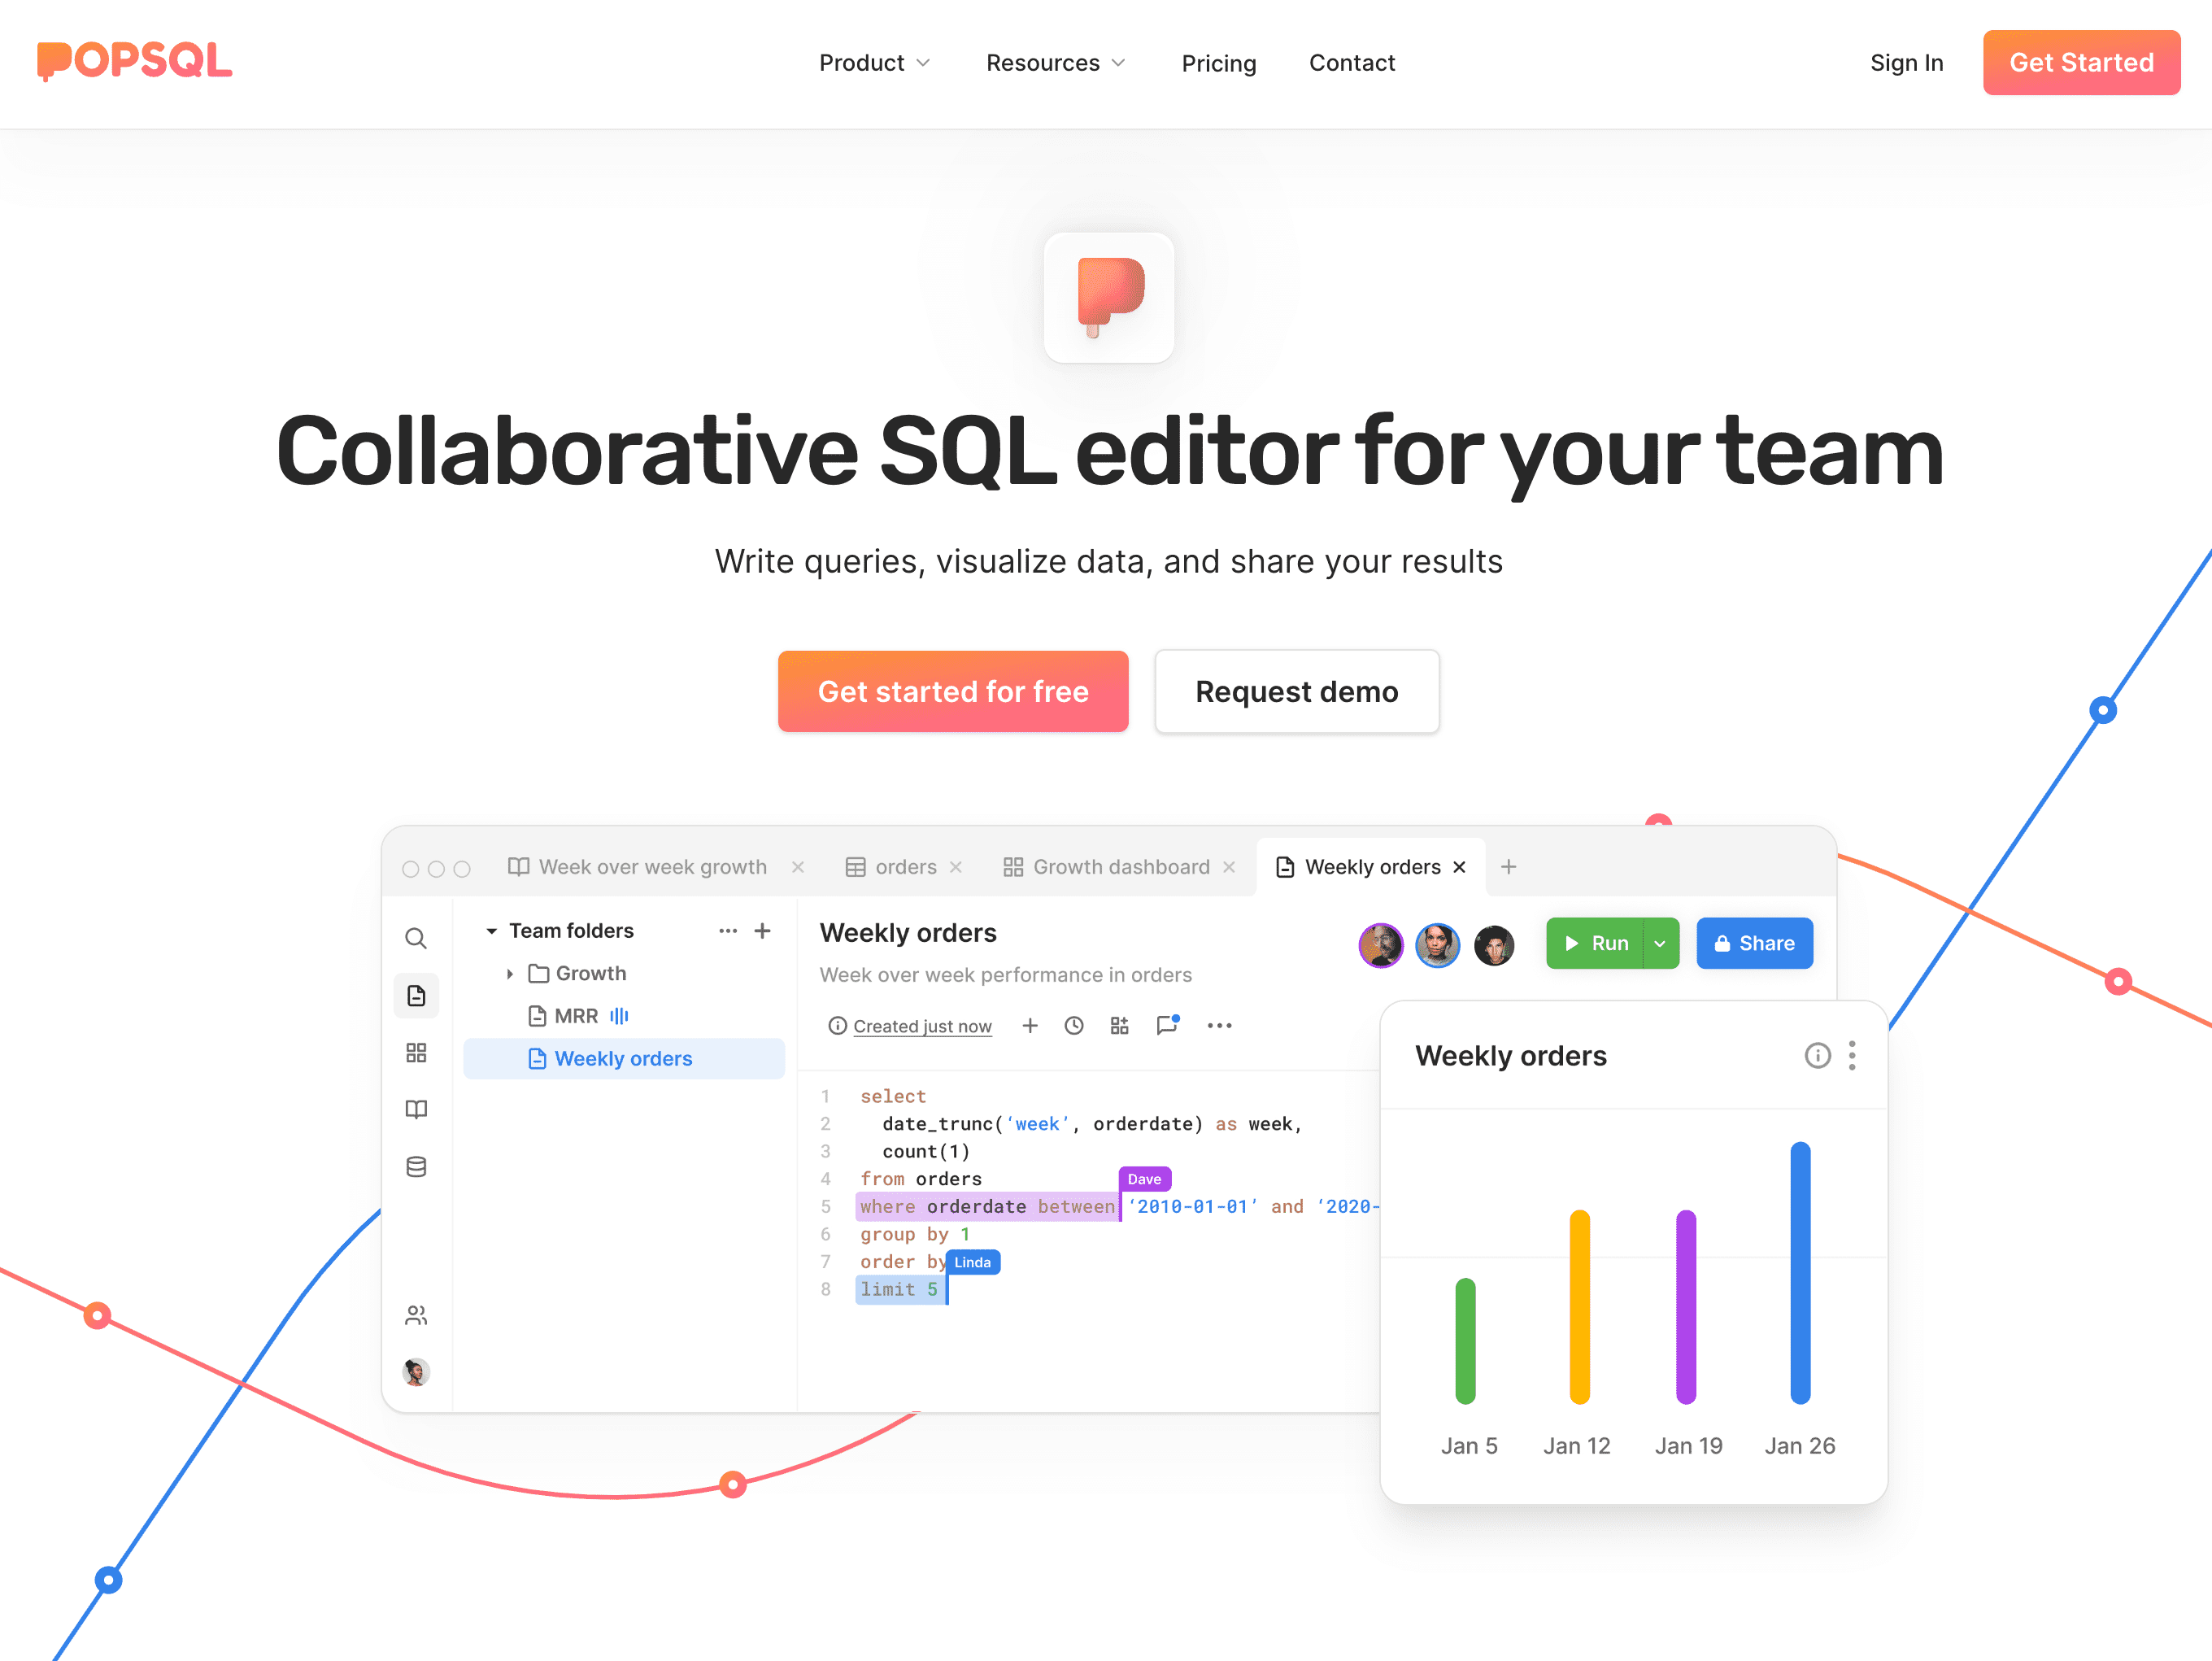
Task: Click the book/documentation icon in sidebar
Action: click(417, 1108)
